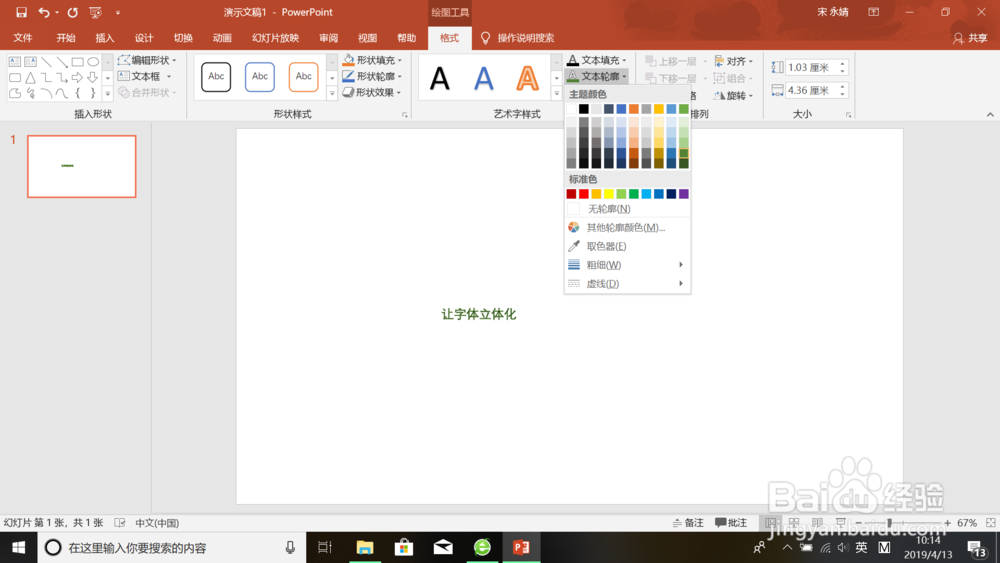Image resolution: width=1000 pixels, height=563 pixels.
Task: Switch to slide sorter view in status bar
Action: coord(794,523)
